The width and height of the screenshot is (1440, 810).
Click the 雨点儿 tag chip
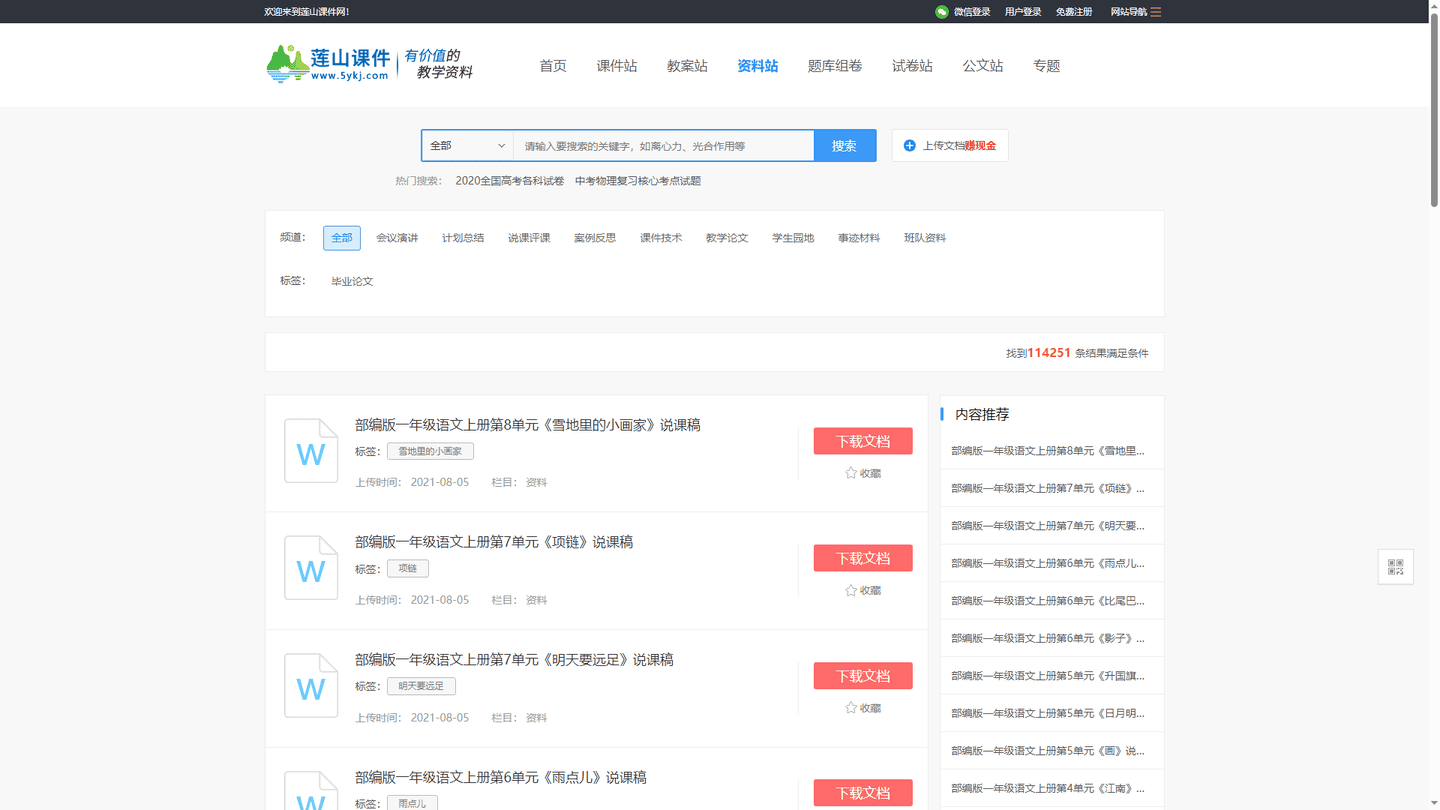coord(412,803)
